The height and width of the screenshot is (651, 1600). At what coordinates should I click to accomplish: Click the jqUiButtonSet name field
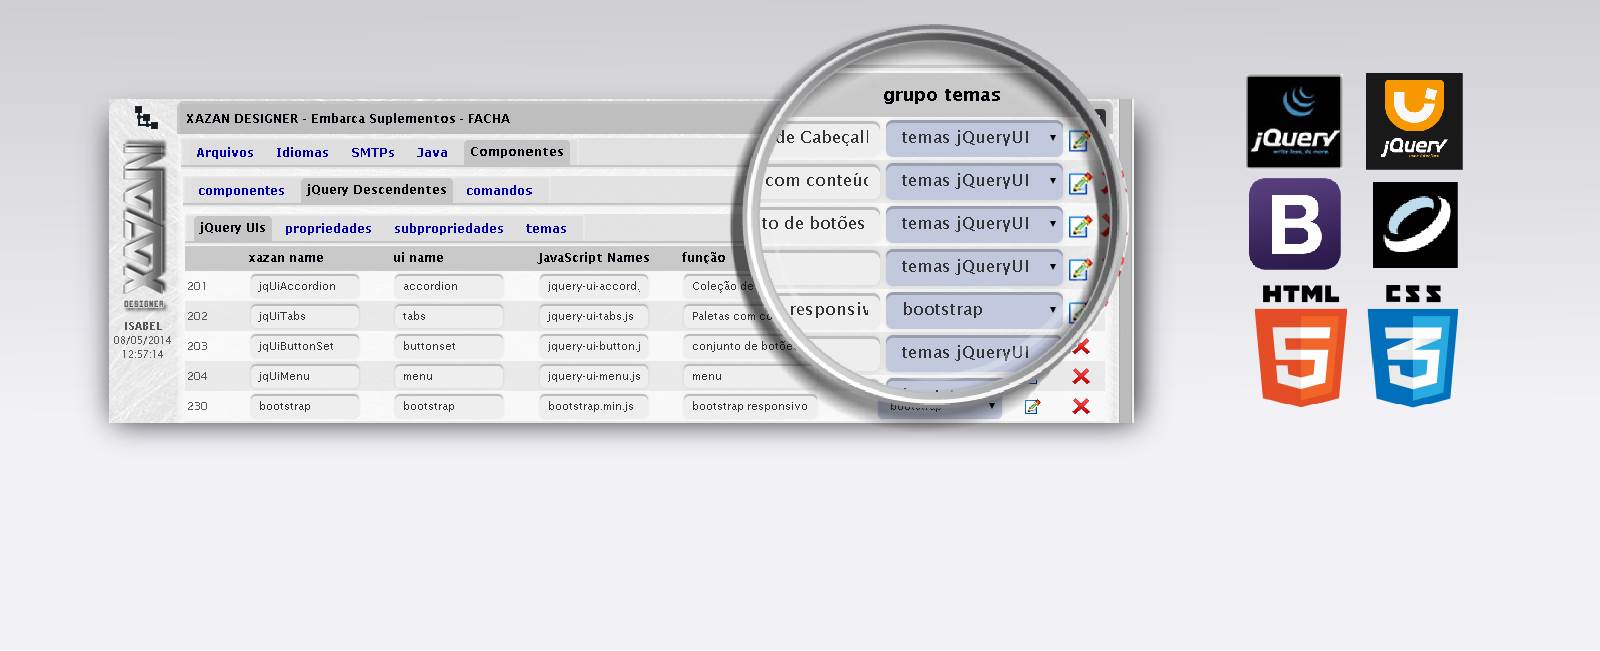(x=305, y=347)
